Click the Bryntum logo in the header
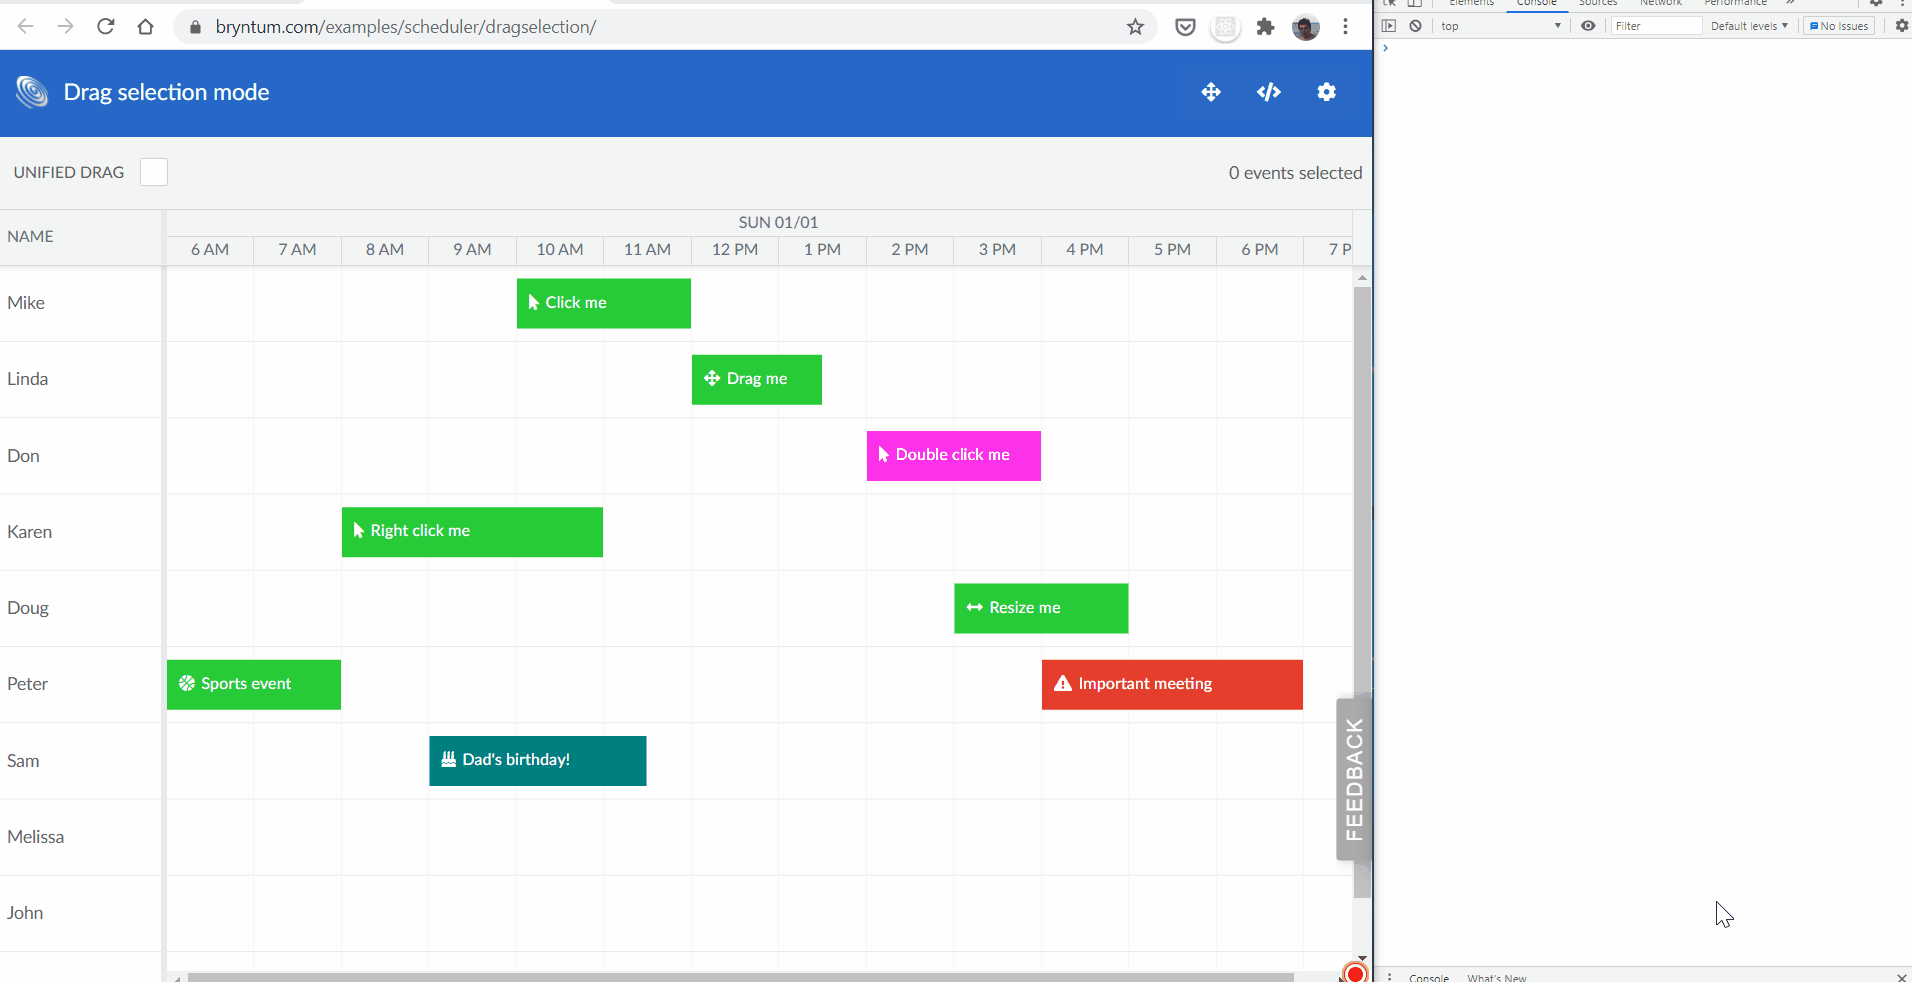The height and width of the screenshot is (982, 1912). [30, 92]
